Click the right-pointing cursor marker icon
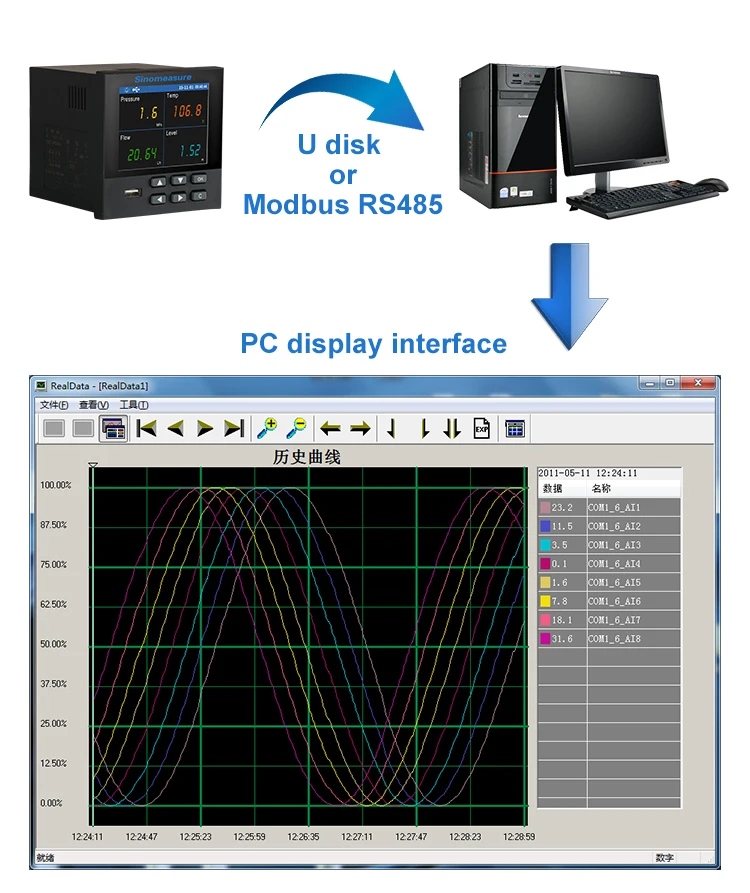 424,428
